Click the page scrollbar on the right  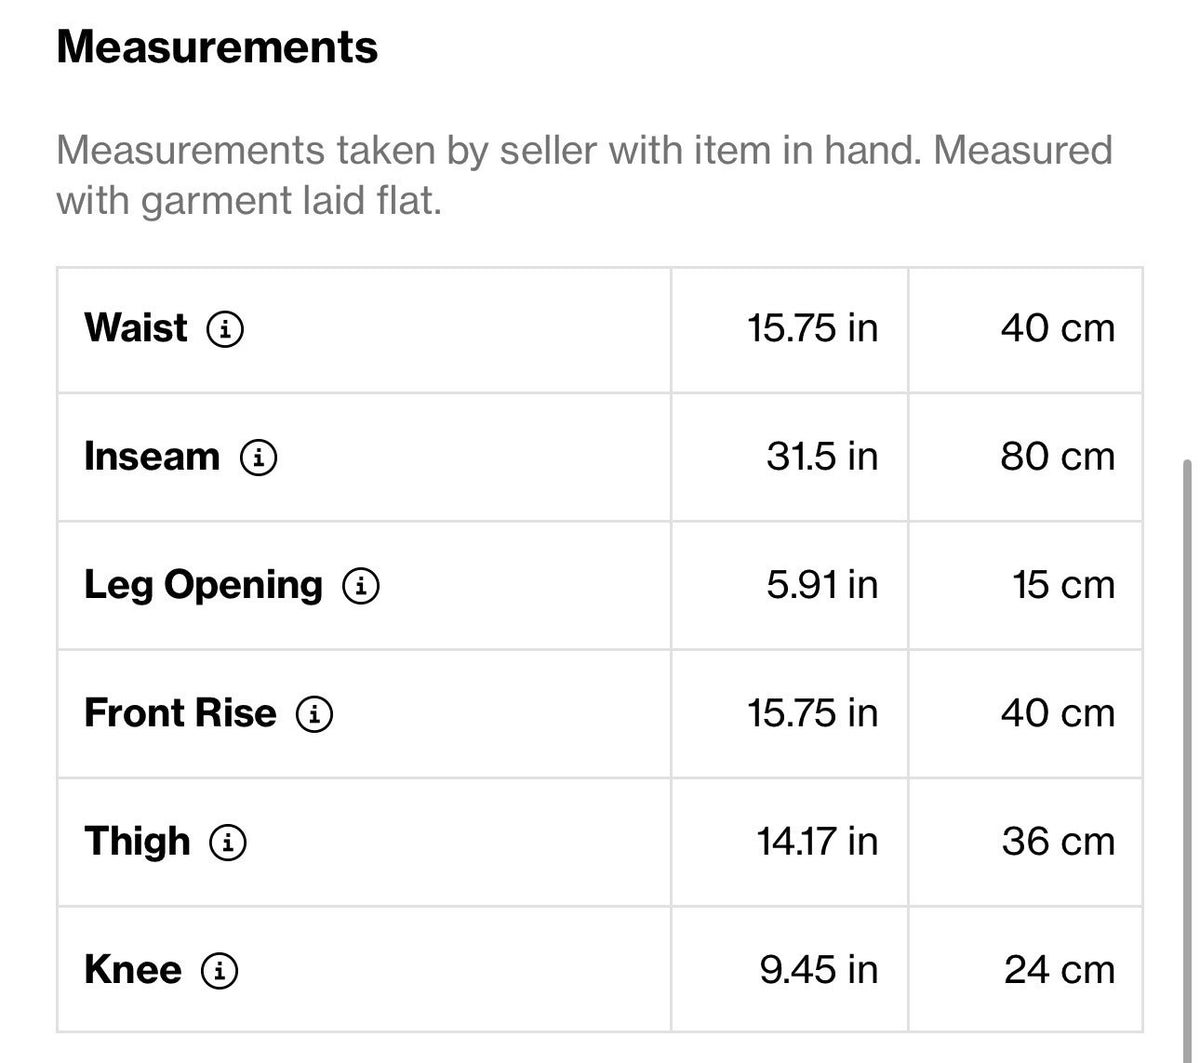(1188, 760)
